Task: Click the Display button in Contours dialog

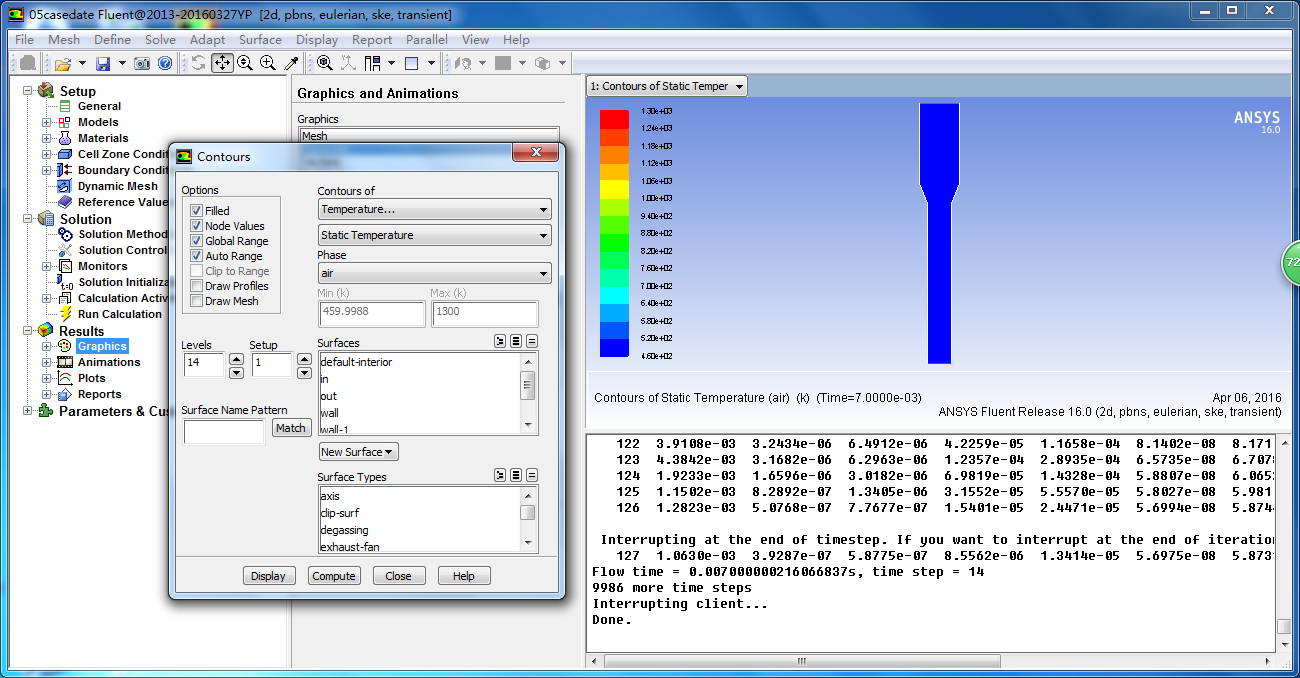Action: coord(268,576)
